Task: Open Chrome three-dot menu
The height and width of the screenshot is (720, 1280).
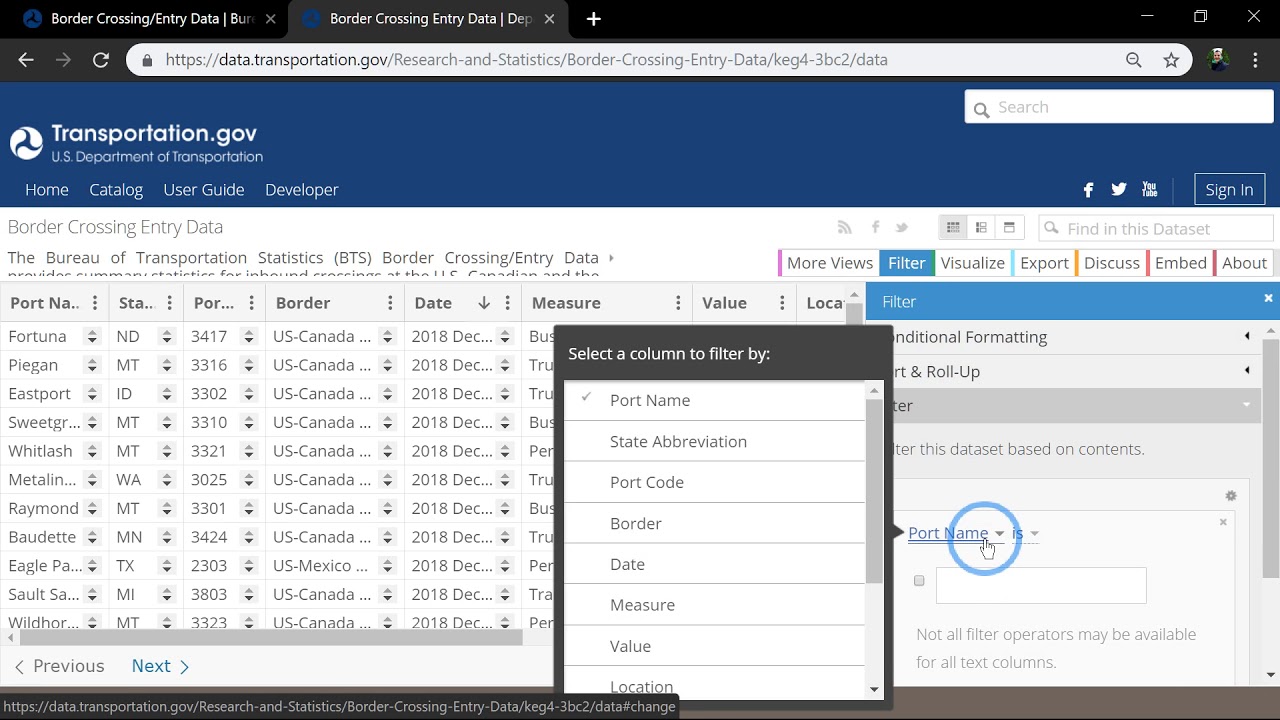Action: (x=1255, y=60)
